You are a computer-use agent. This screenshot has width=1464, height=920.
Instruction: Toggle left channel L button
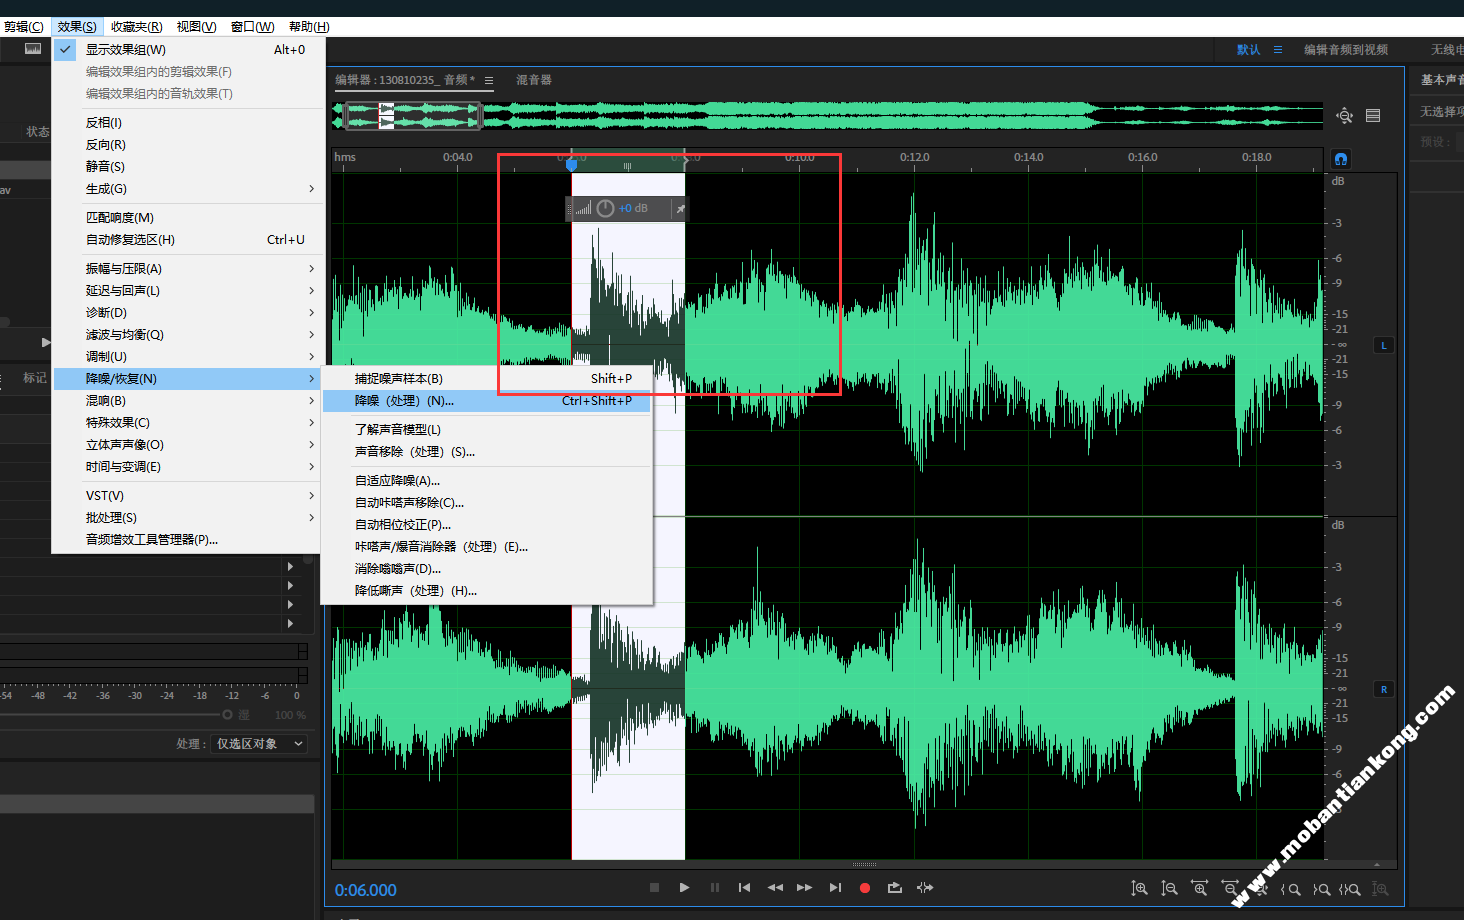(x=1384, y=345)
